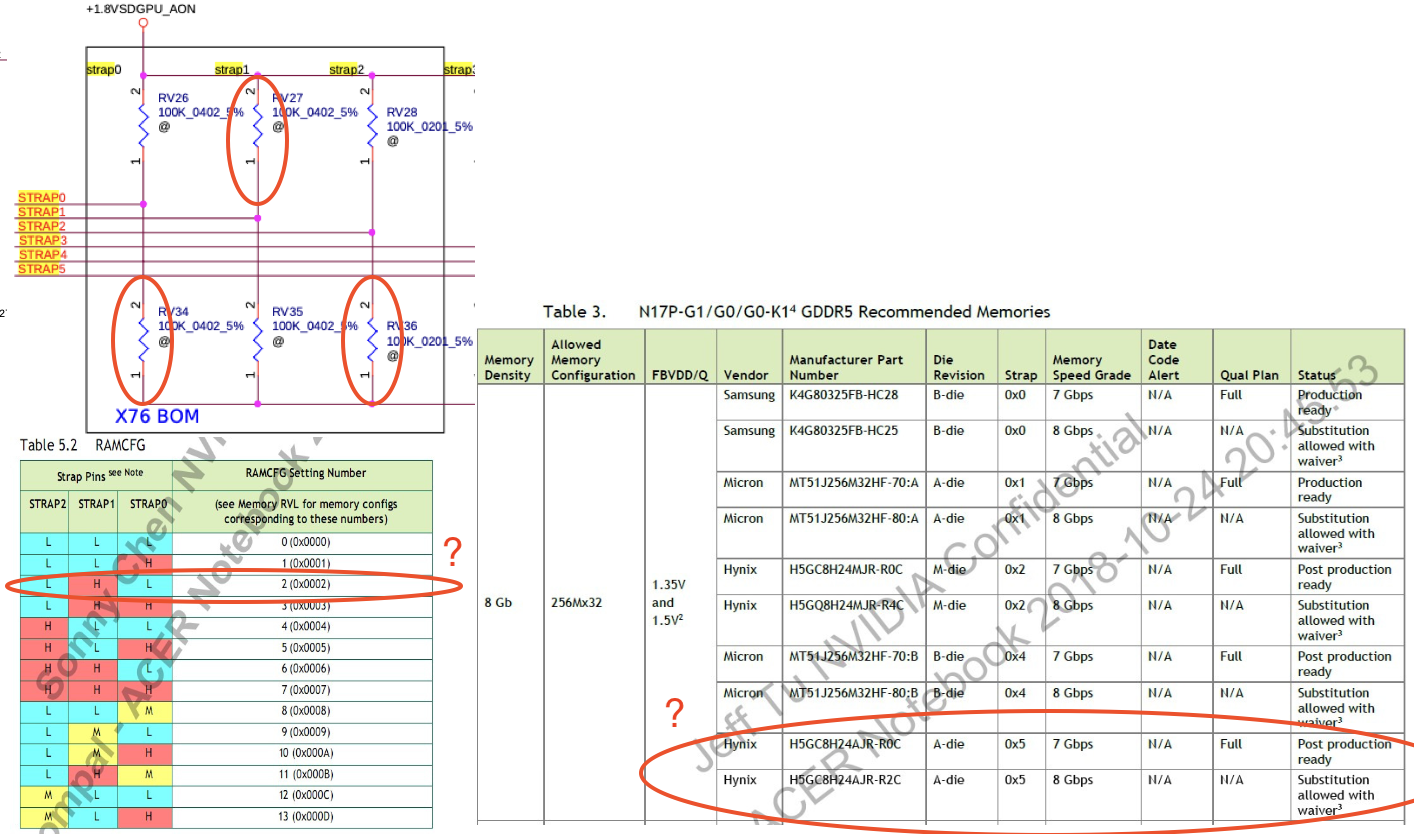Click the STRAP1 net label on the schematic
The height and width of the screenshot is (834, 1414).
(x=41, y=212)
